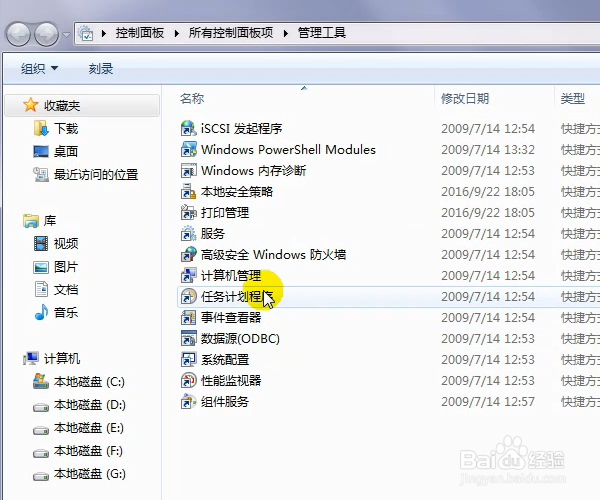
Task: Expand the arrow after 所有控制面板项 breadcrumb
Action: coord(285,33)
